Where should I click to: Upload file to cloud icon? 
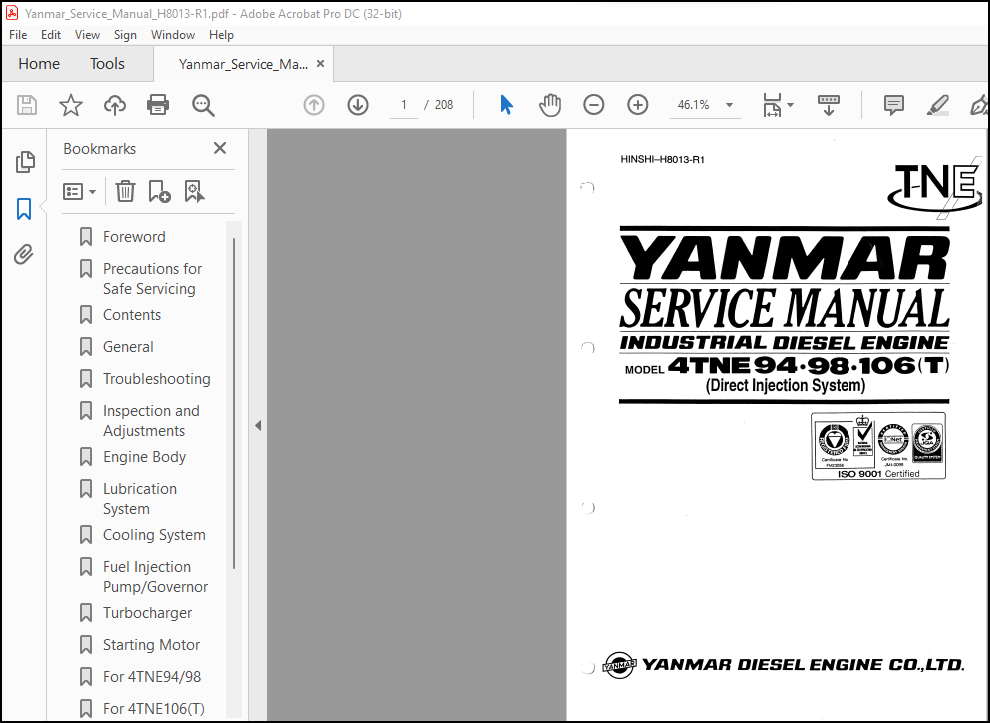(x=115, y=105)
